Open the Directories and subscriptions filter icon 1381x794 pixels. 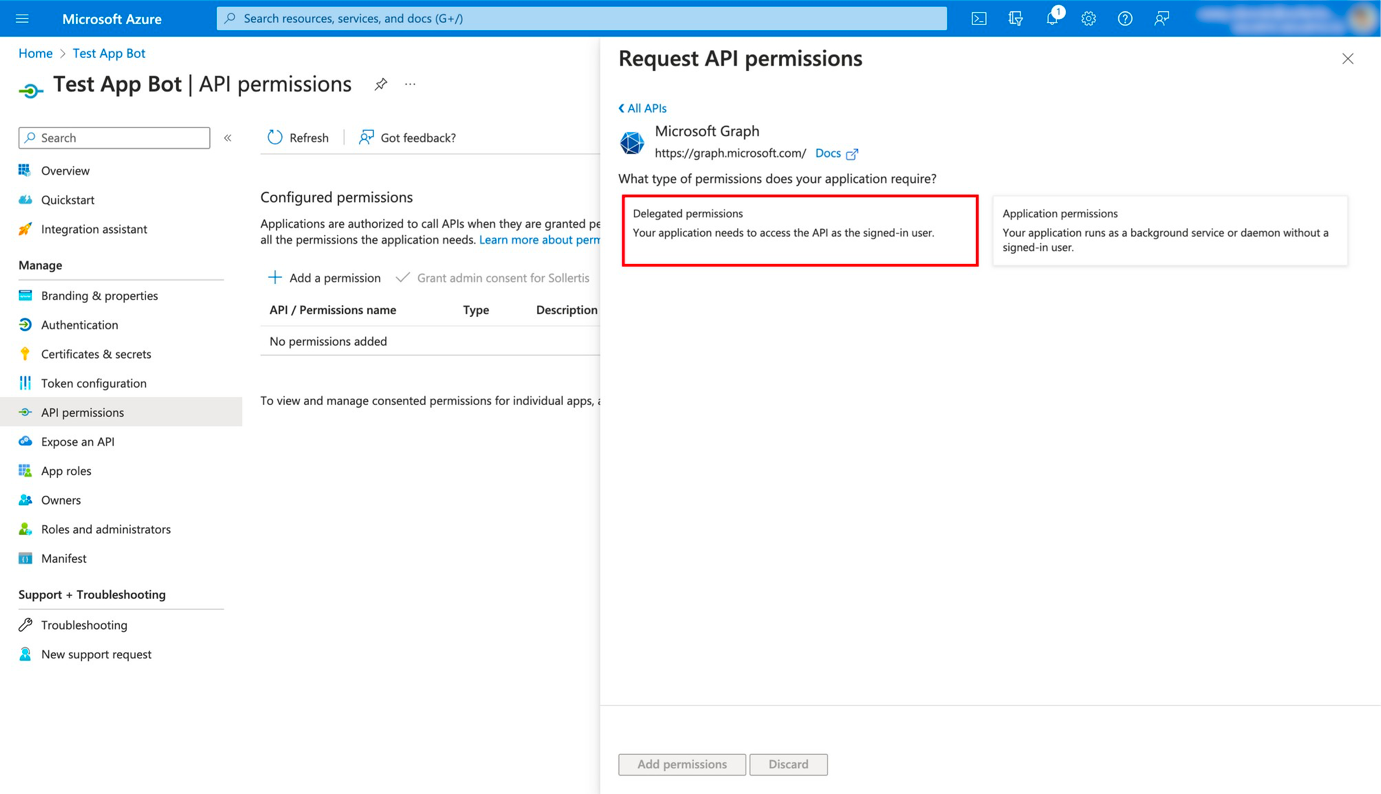click(1015, 18)
